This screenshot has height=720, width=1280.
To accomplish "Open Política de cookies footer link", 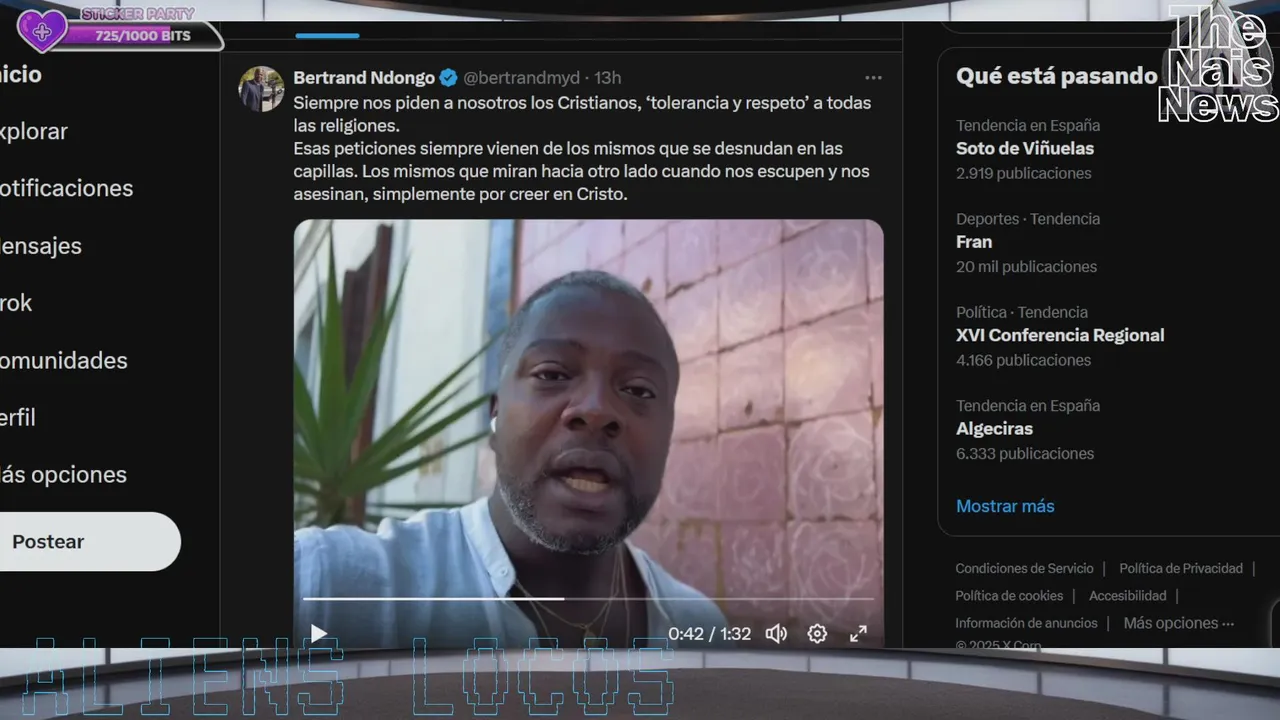I will tap(1009, 595).
